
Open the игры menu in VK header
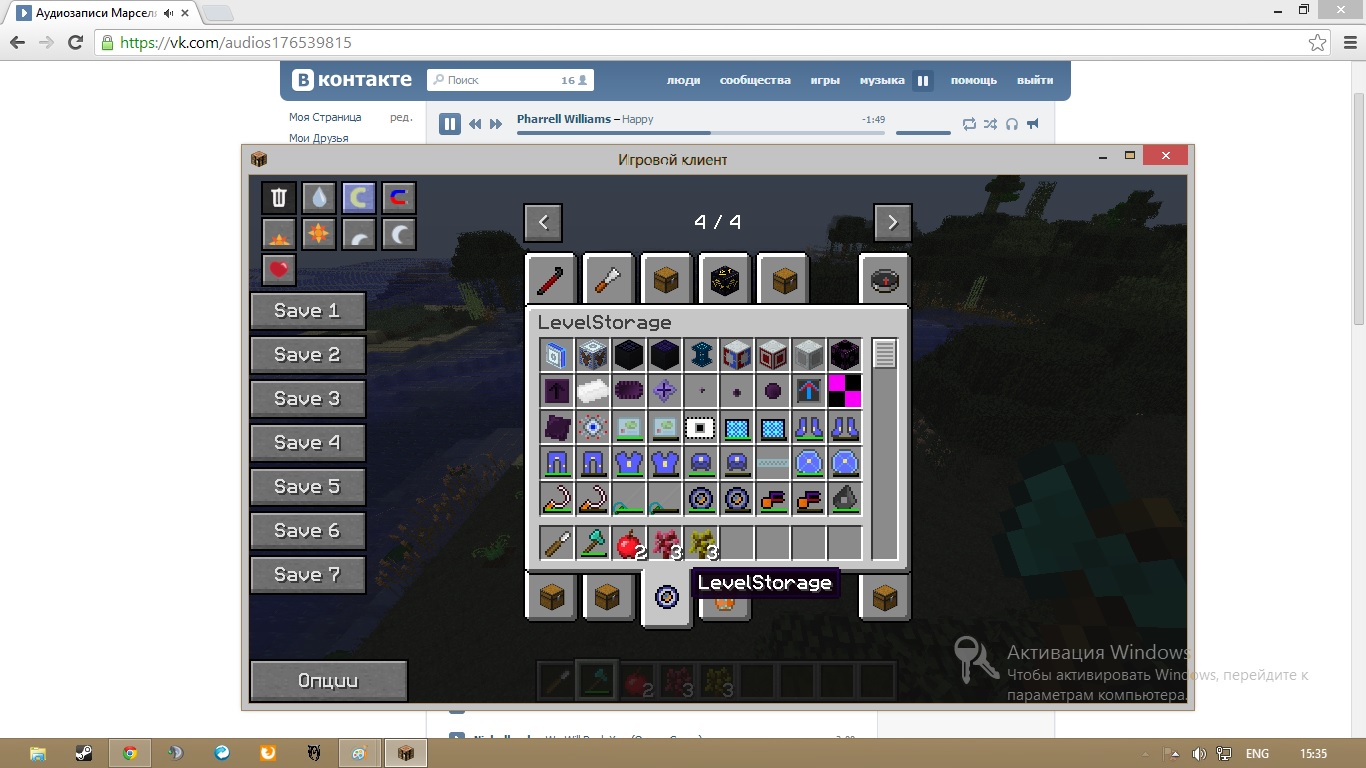pyautogui.click(x=825, y=80)
